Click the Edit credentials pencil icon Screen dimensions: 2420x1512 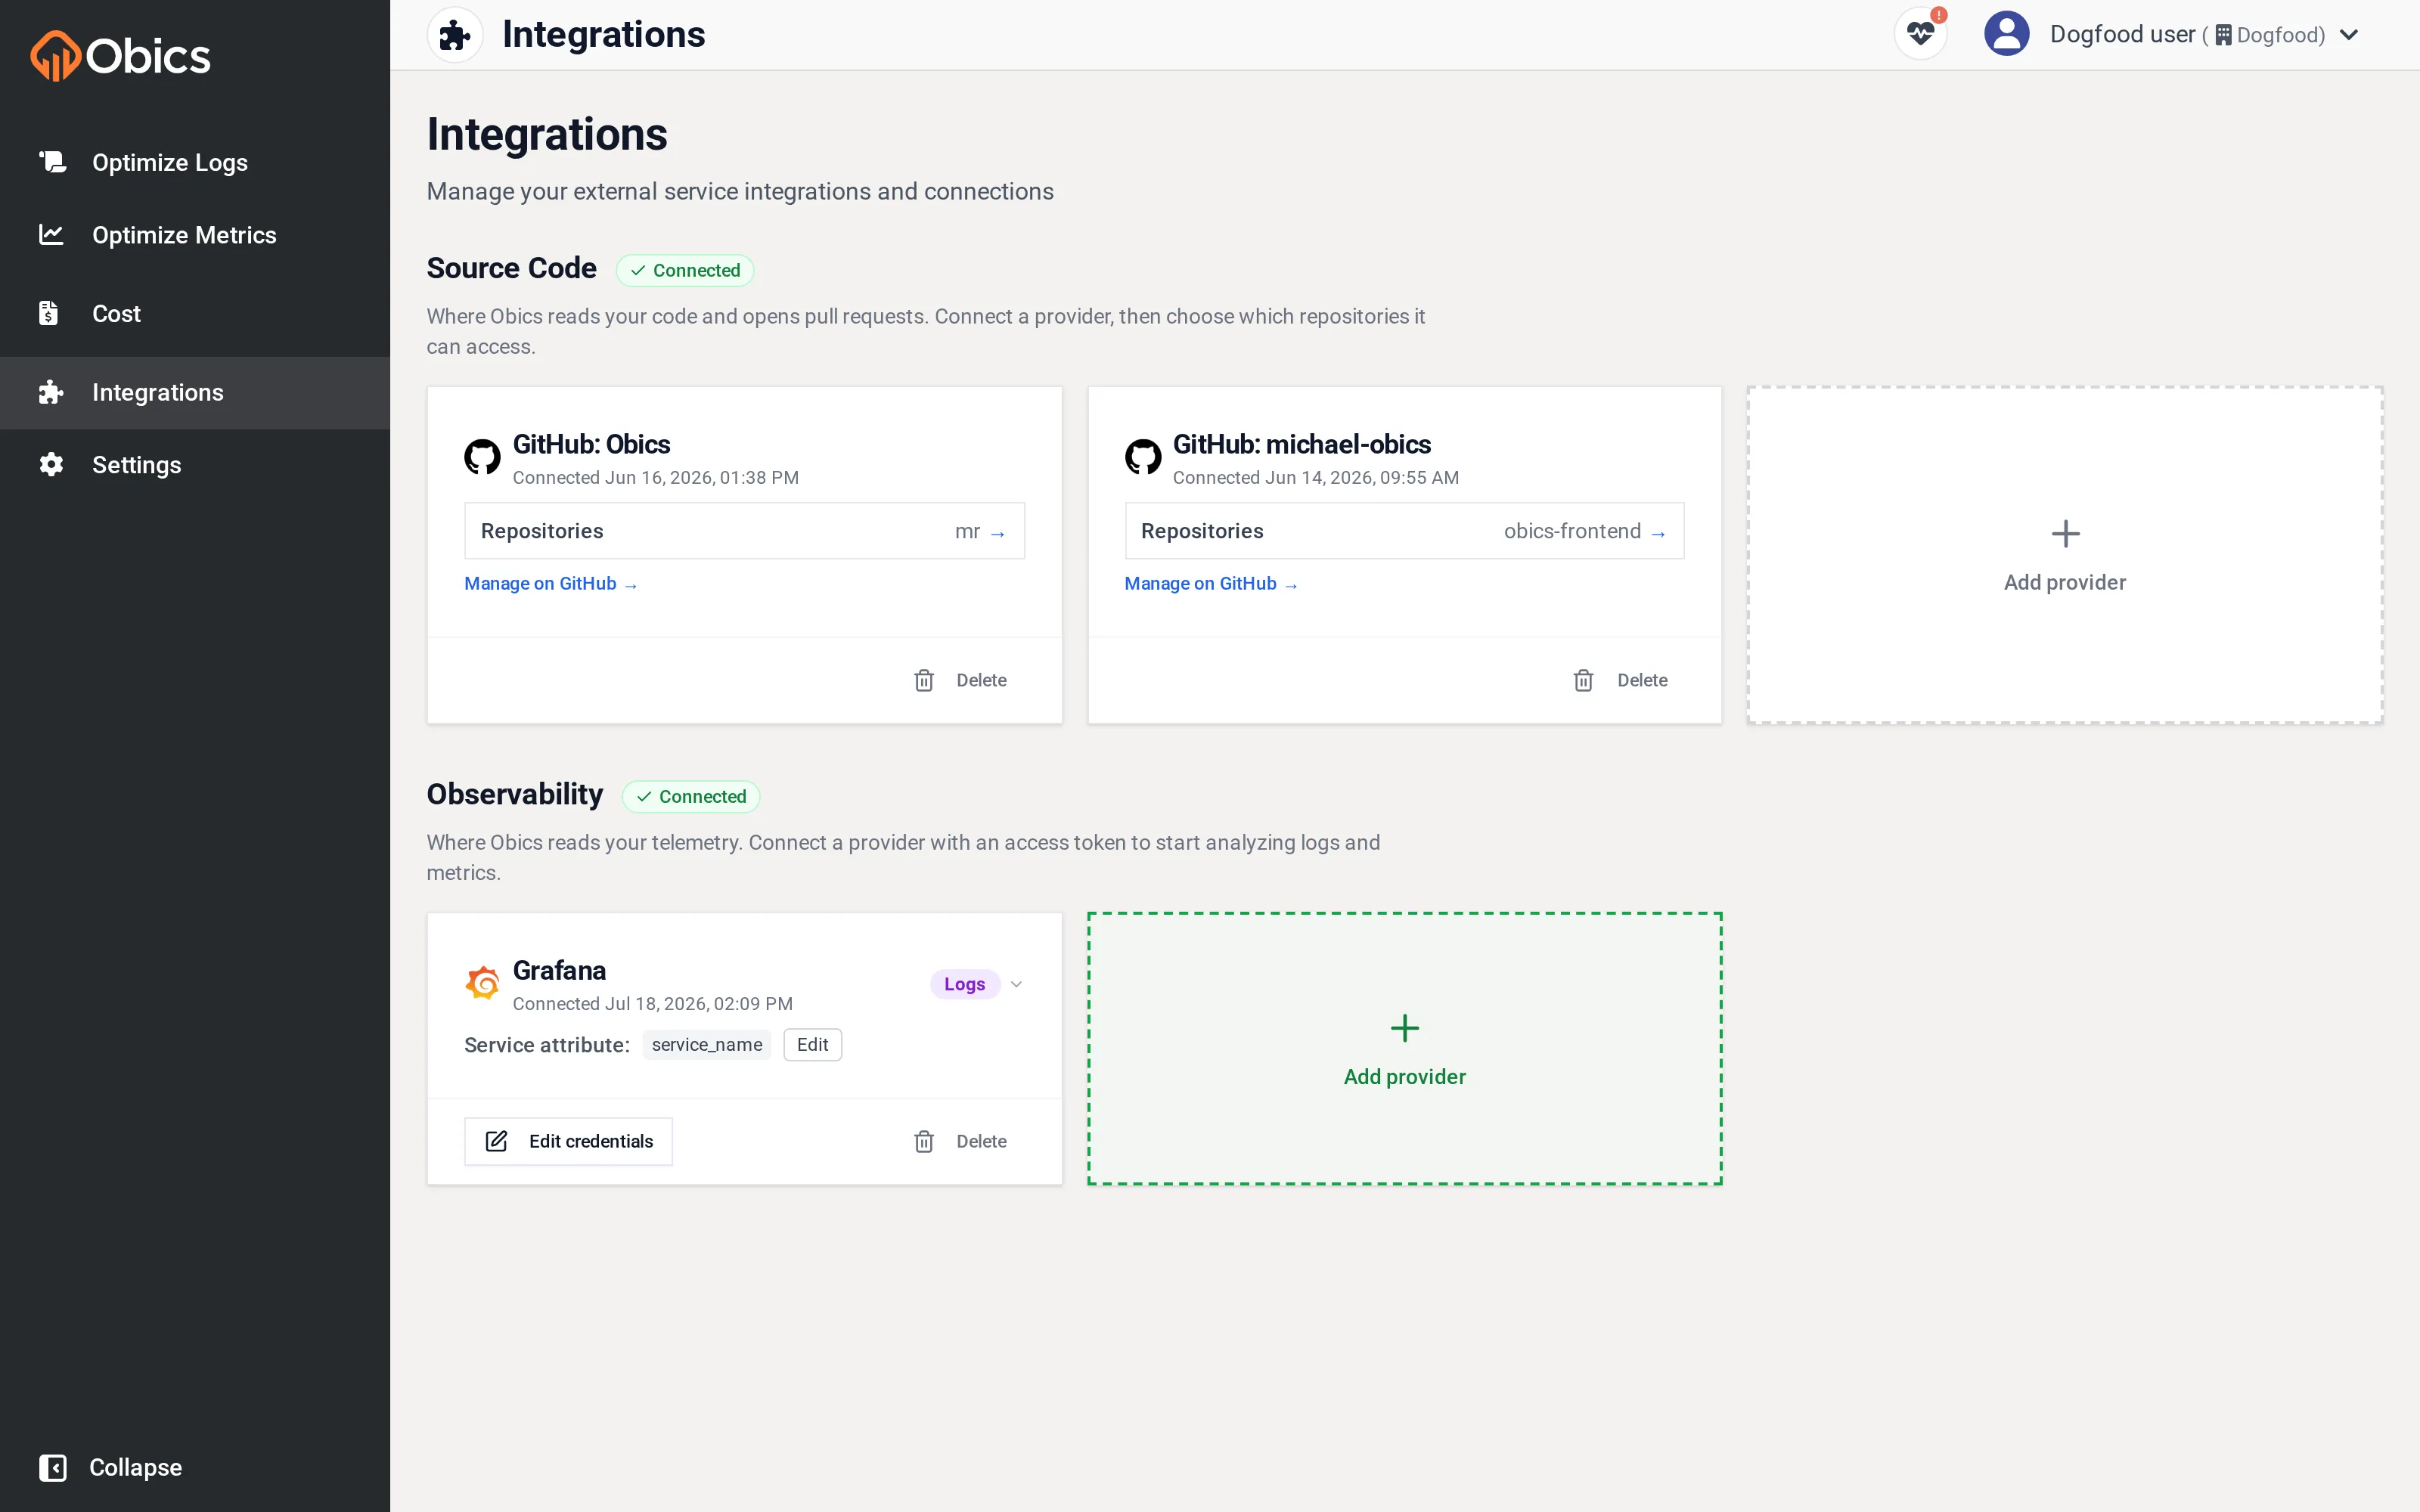(496, 1141)
